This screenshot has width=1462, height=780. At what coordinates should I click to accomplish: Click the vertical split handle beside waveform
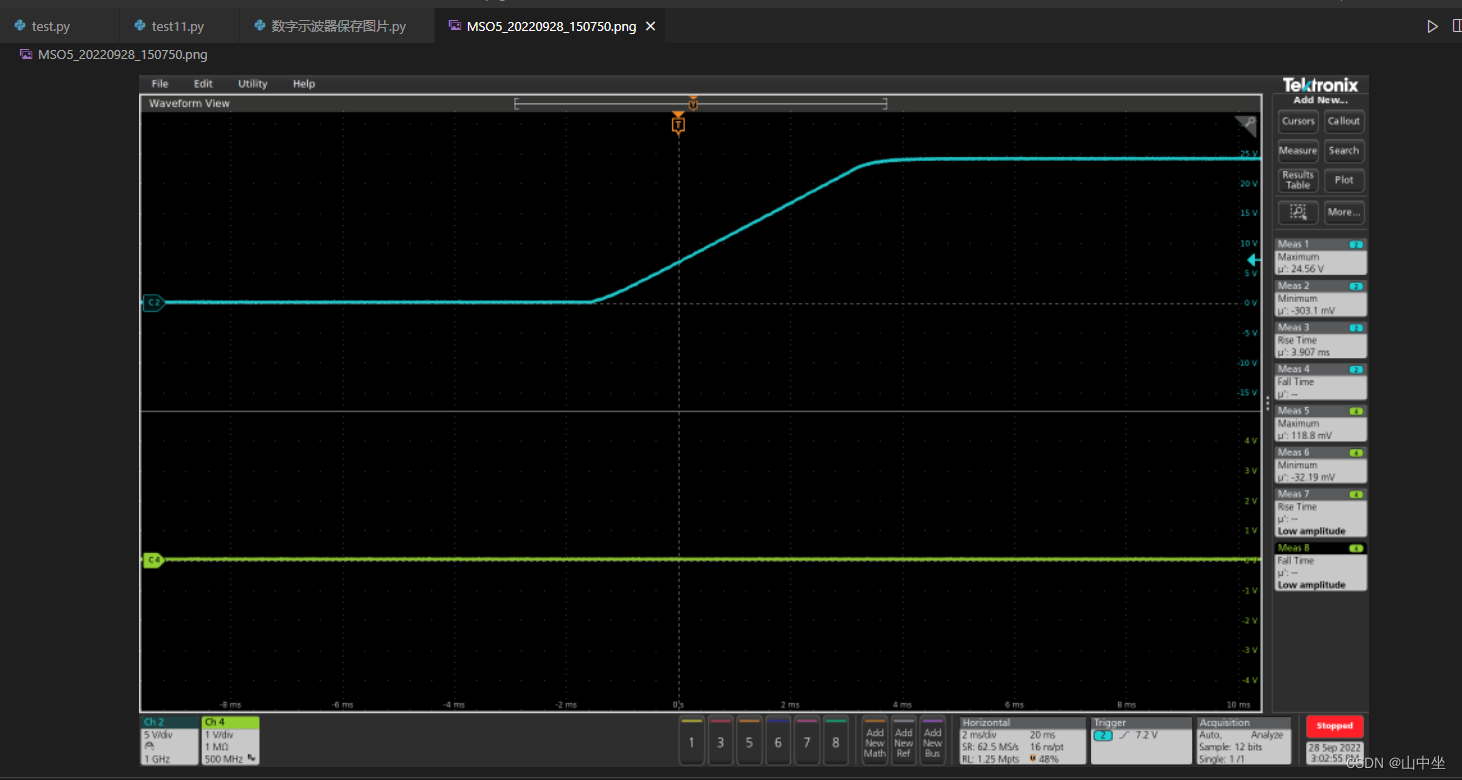click(x=1267, y=404)
